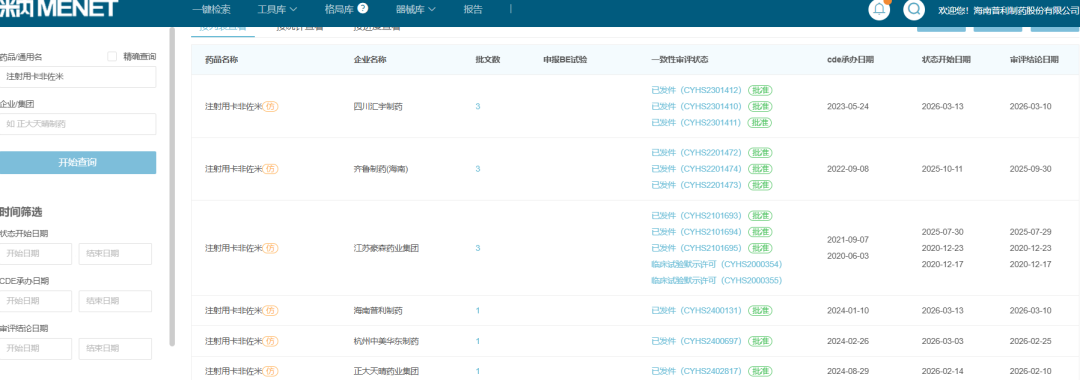The image size is (1080, 380).
Task: Open link 已发件 (CYHS2301412)
Action: point(696,90)
